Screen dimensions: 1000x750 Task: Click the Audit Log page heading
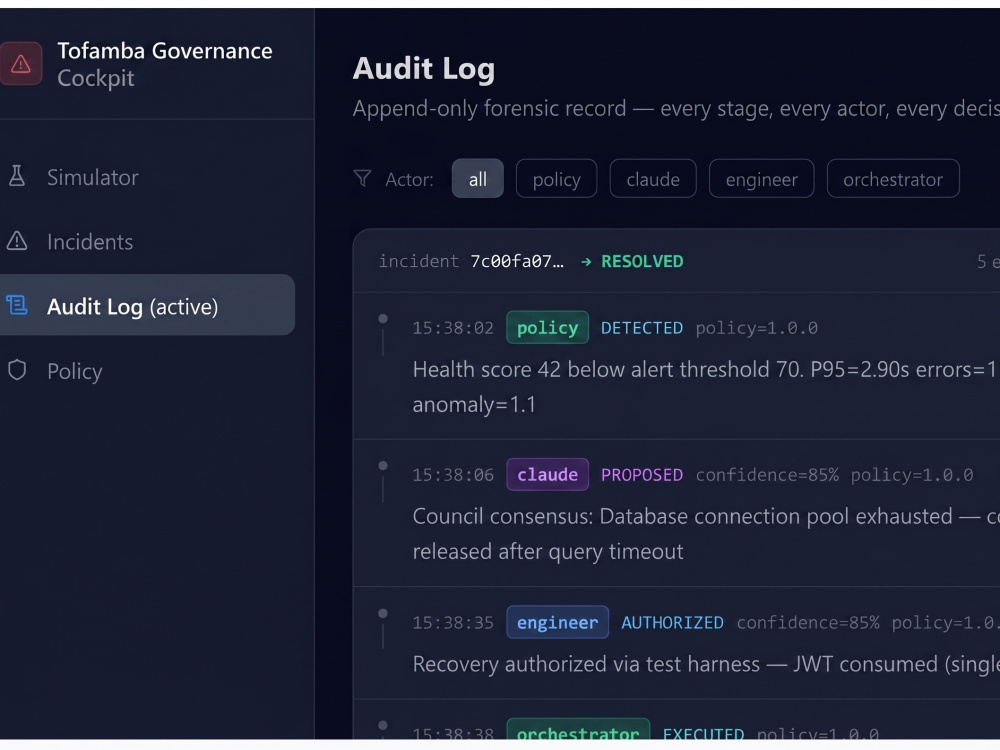tap(423, 69)
